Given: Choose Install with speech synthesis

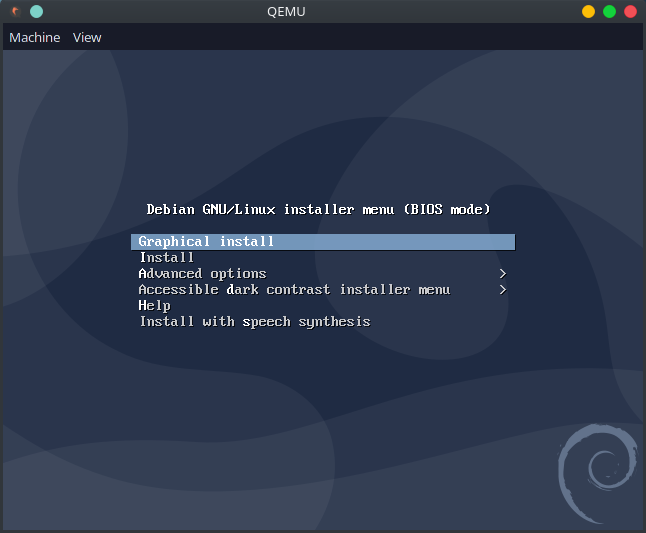Looking at the screenshot, I should [x=254, y=322].
